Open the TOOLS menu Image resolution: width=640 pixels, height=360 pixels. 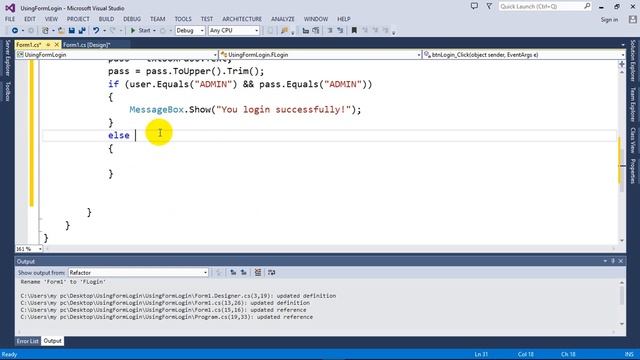(183, 19)
